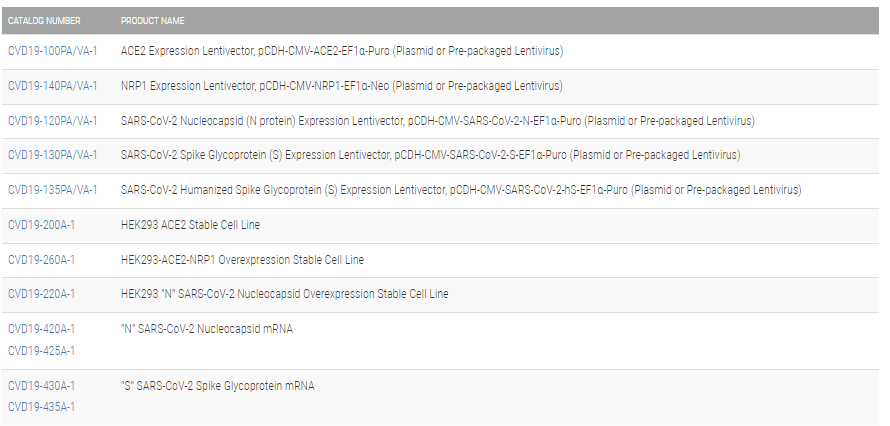This screenshot has height=426, width=890.
Task: Select the NRP1 Expression Lentivector row text
Action: 341,86
